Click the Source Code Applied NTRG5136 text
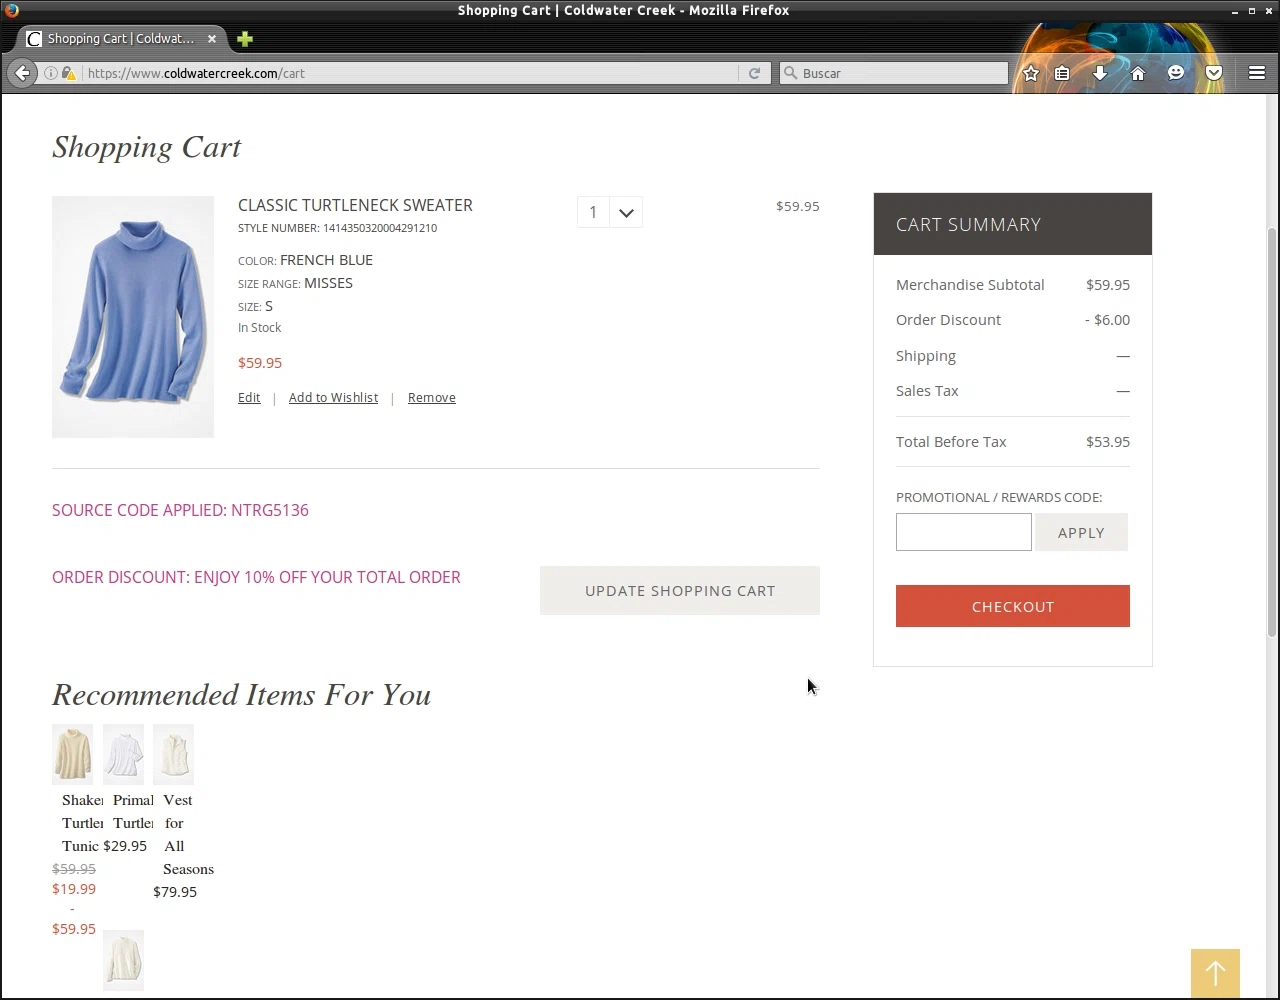1280x1000 pixels. [180, 510]
